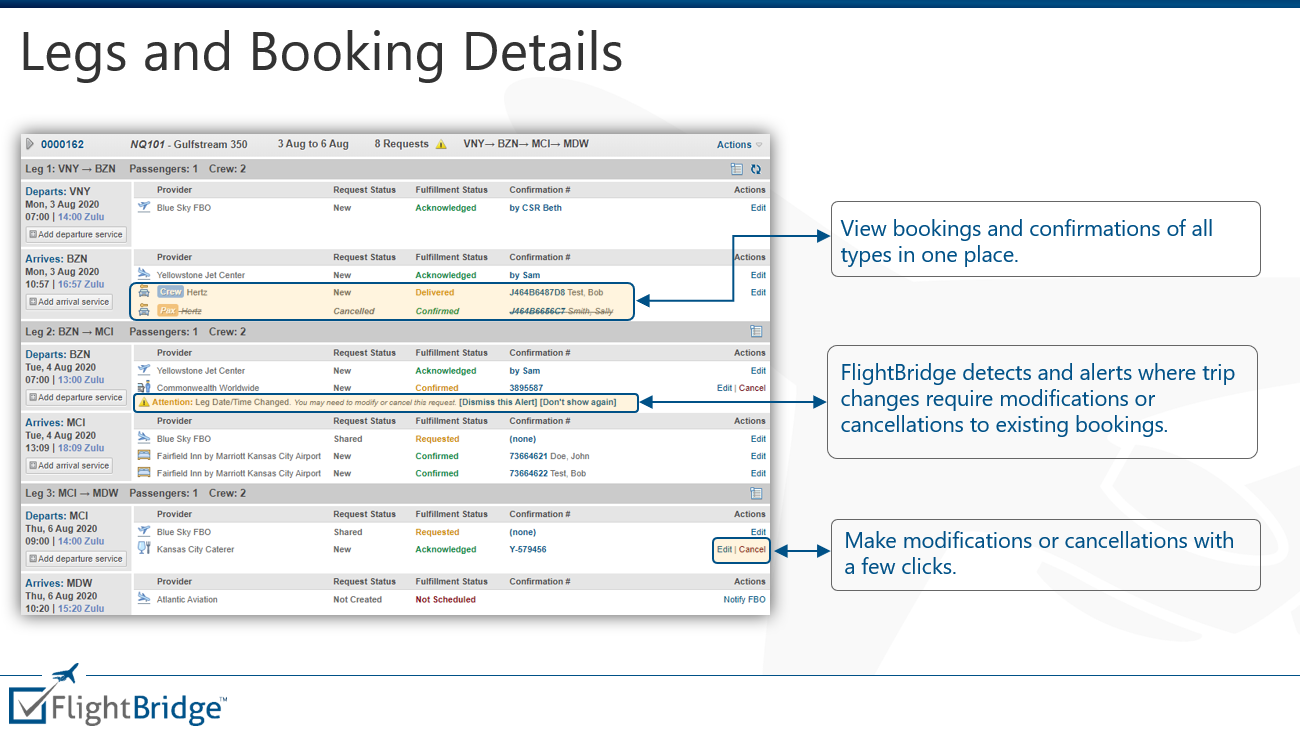
Task: Click the arrival jet icon for Yellowstone Jet Center
Action: pyautogui.click(x=144, y=275)
